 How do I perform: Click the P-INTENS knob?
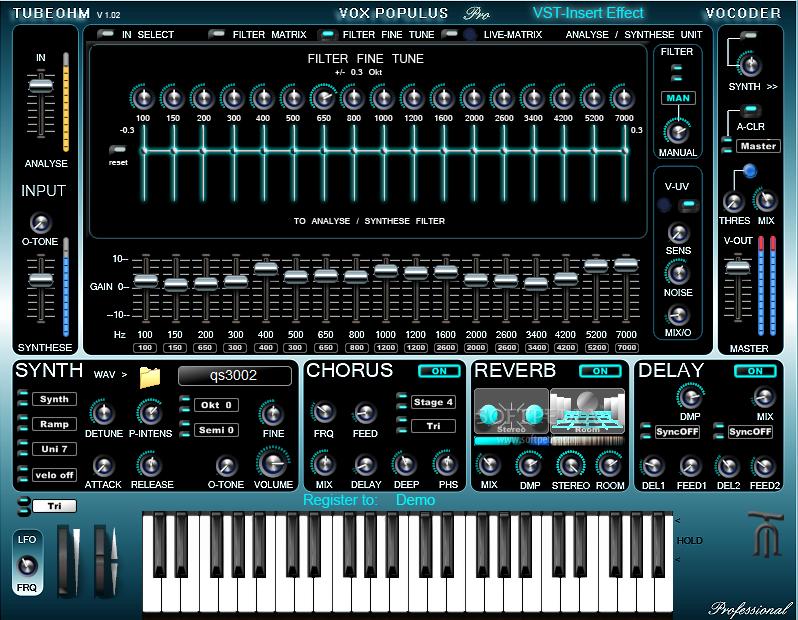150,413
